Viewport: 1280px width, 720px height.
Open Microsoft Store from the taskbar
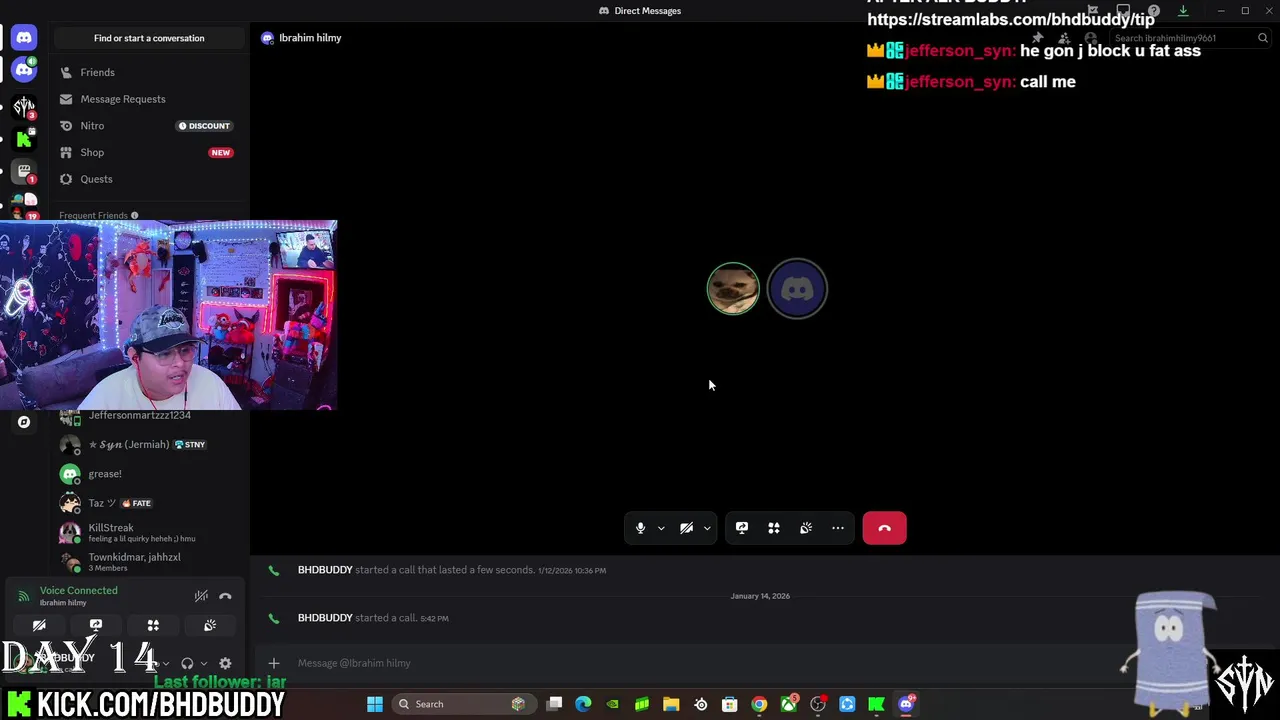[x=730, y=704]
